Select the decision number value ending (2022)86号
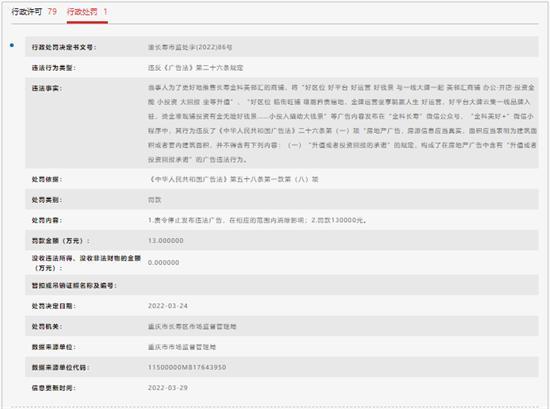This screenshot has width=550, height=409. (x=190, y=47)
